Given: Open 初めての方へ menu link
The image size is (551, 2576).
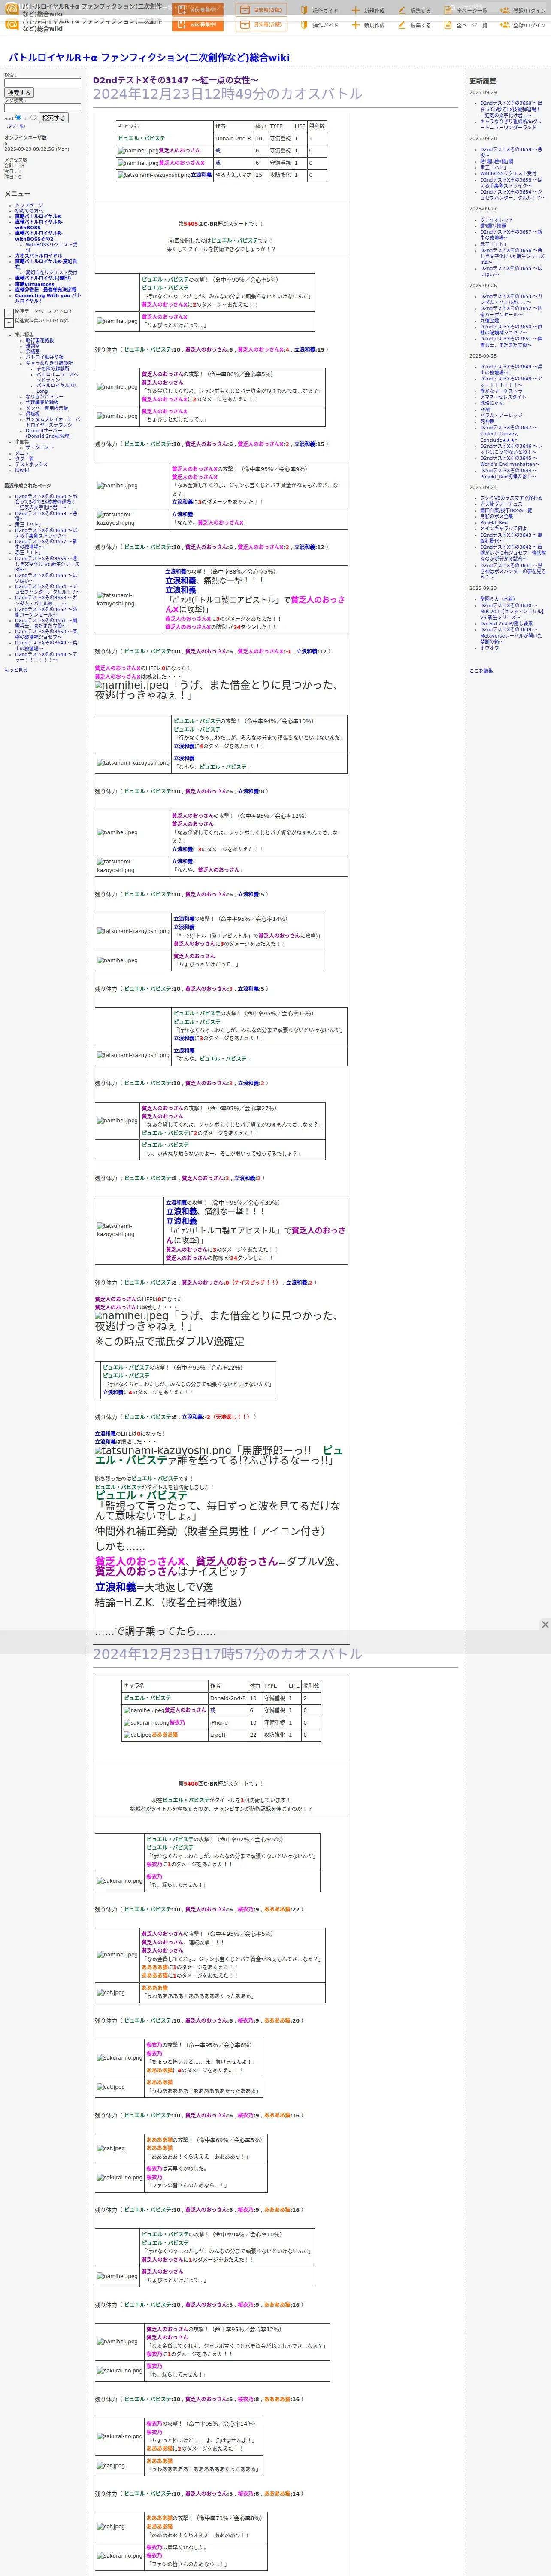Looking at the screenshot, I should (29, 210).
